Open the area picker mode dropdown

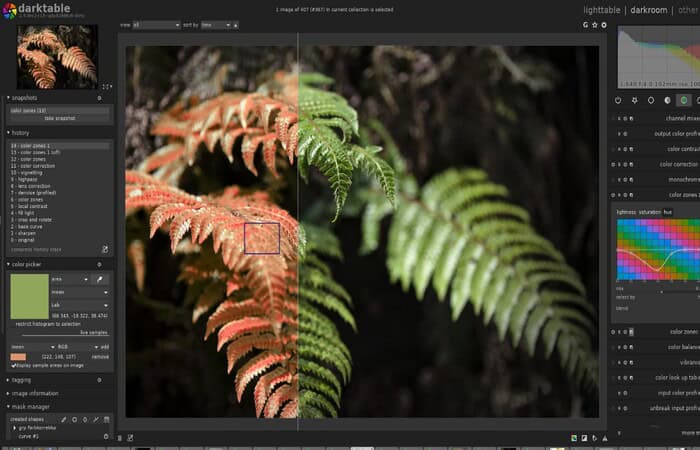point(70,279)
